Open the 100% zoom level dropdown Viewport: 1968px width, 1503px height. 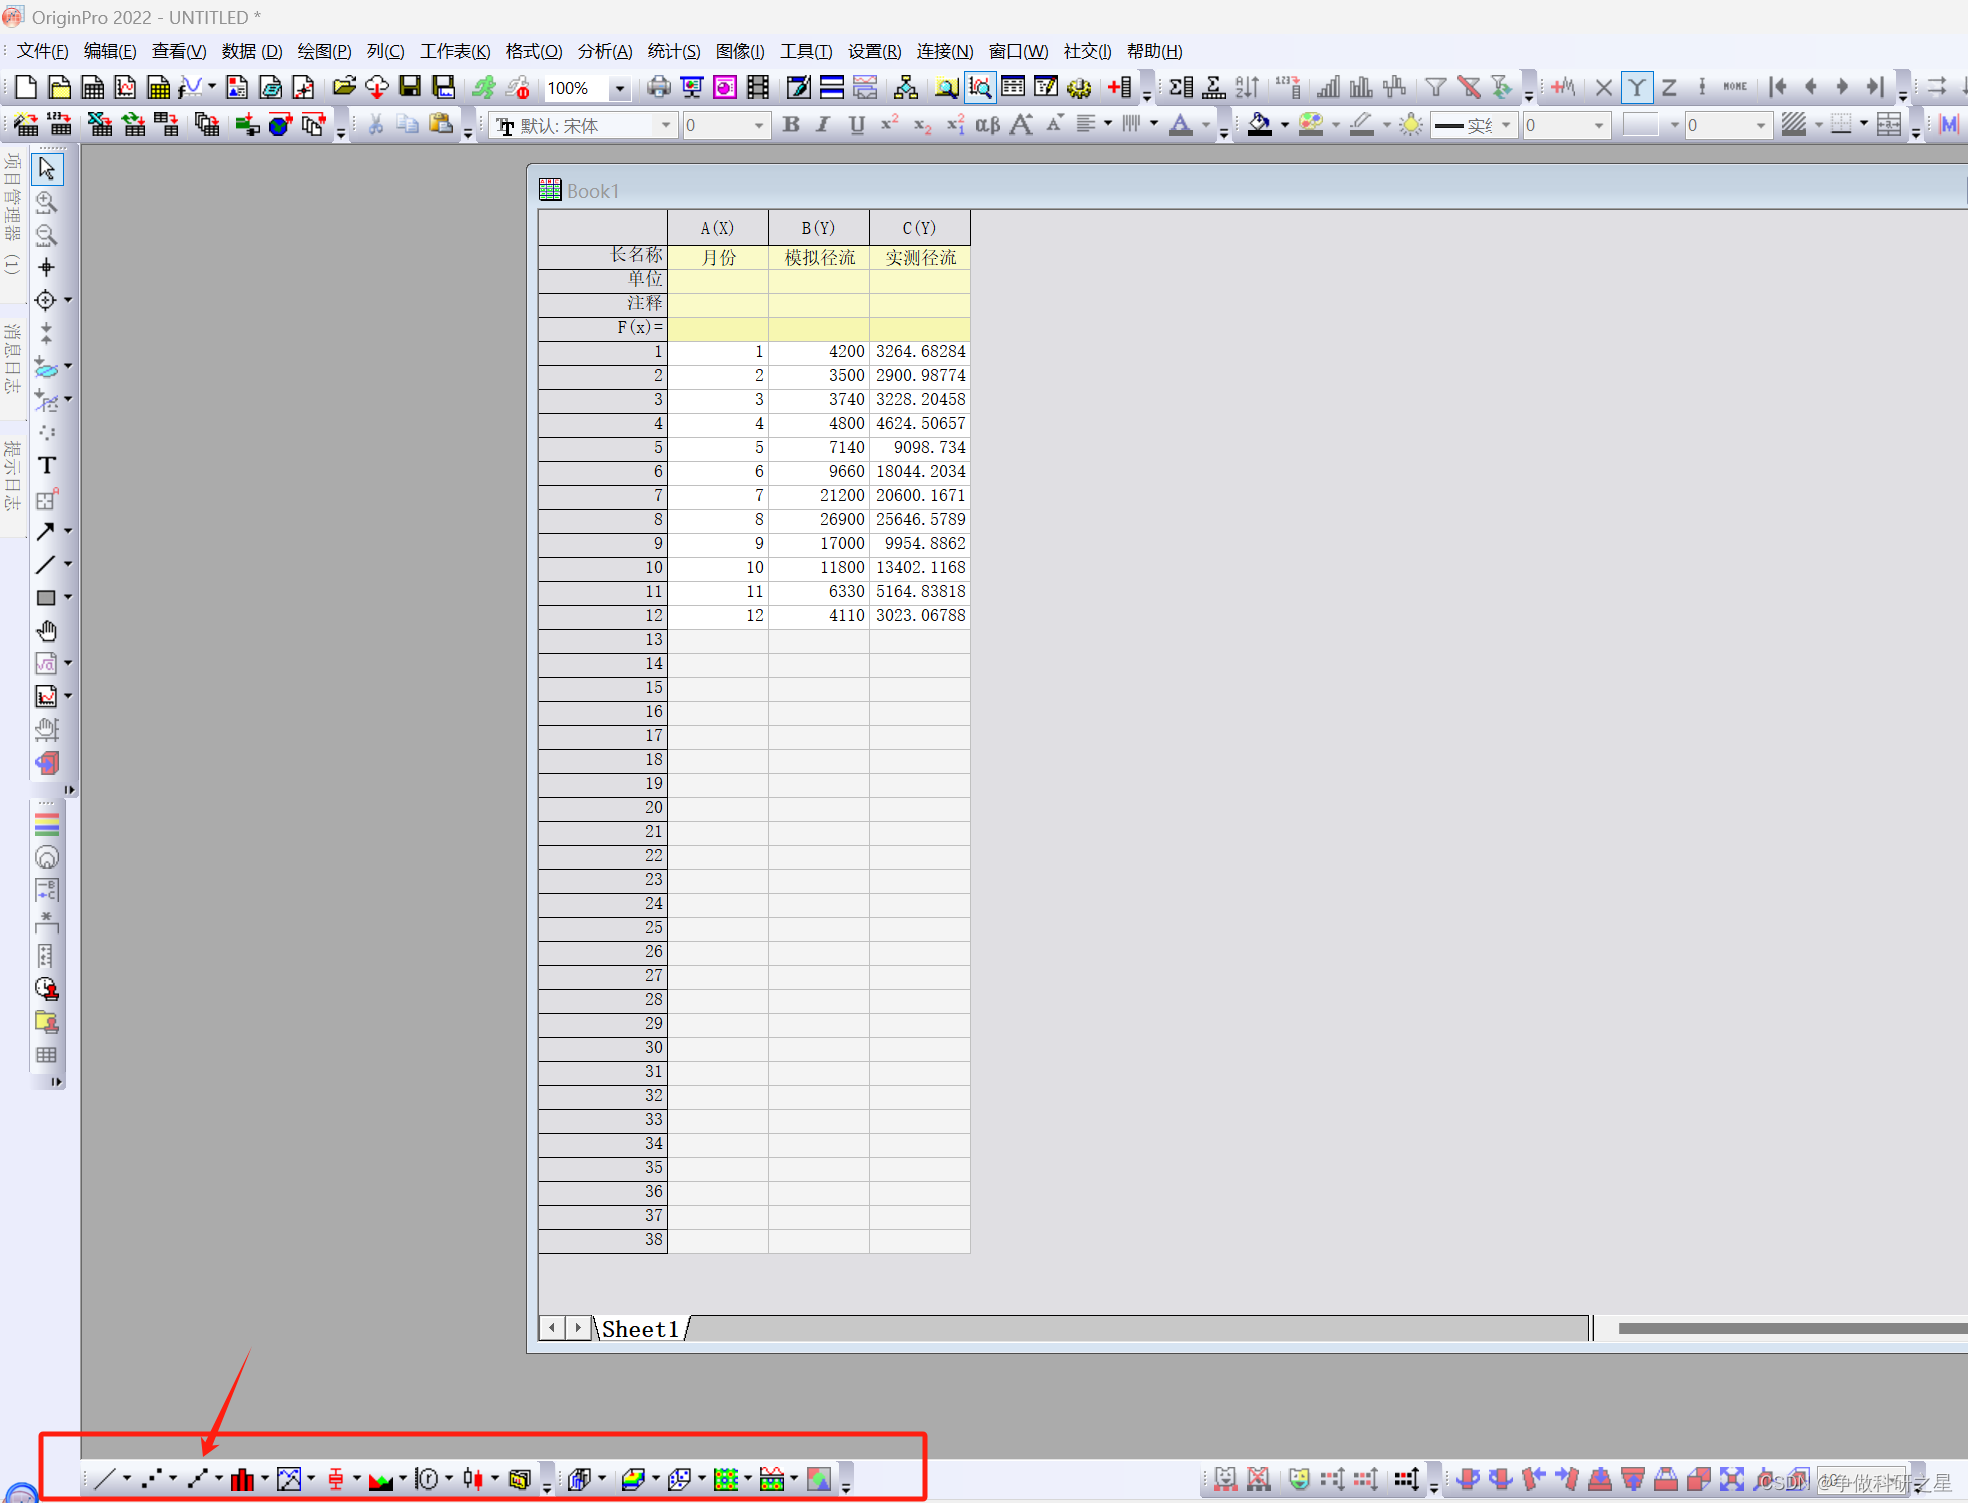(x=619, y=88)
